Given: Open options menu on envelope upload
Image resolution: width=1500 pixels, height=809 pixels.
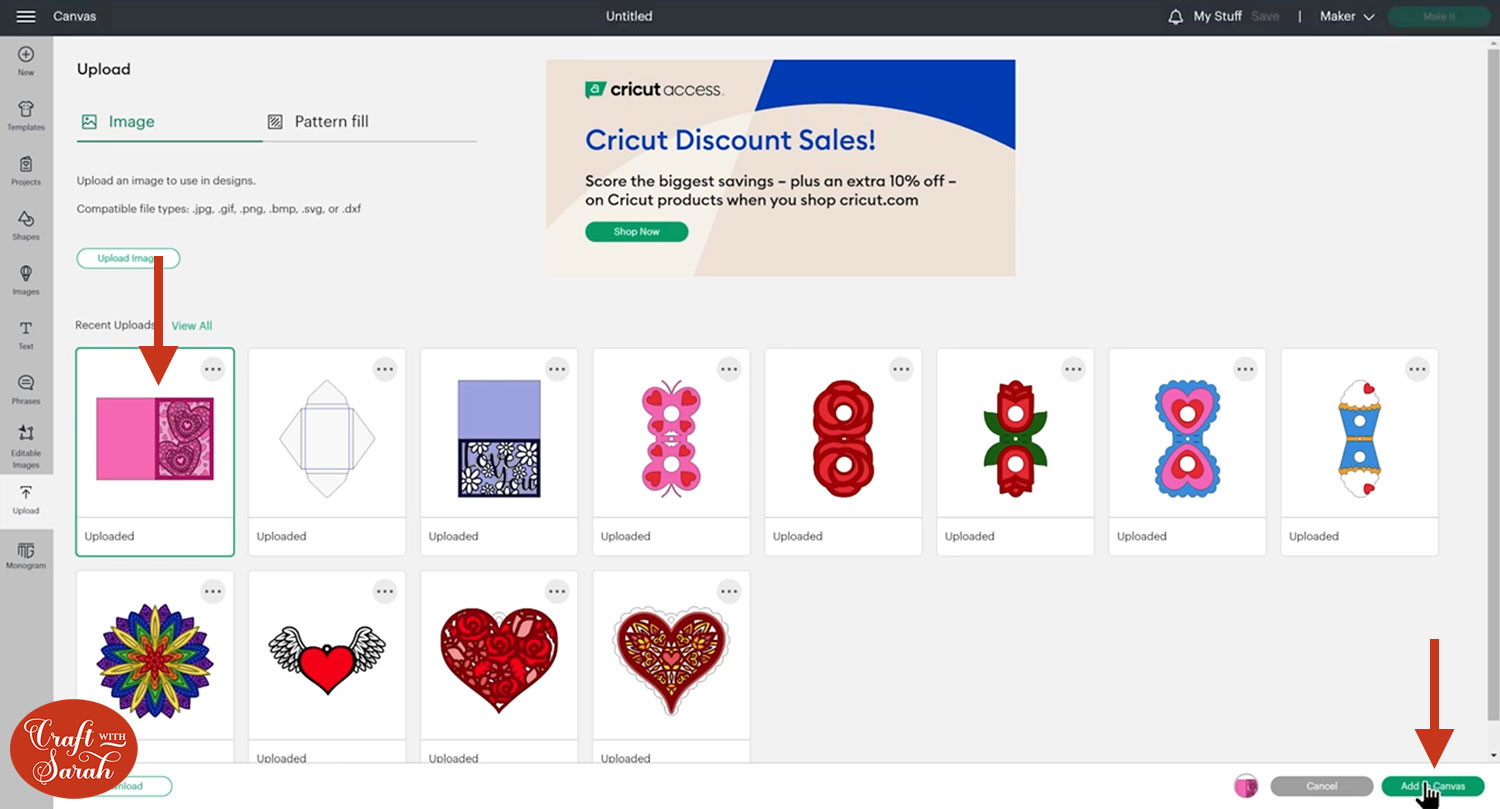Looking at the screenshot, I should tap(385, 369).
